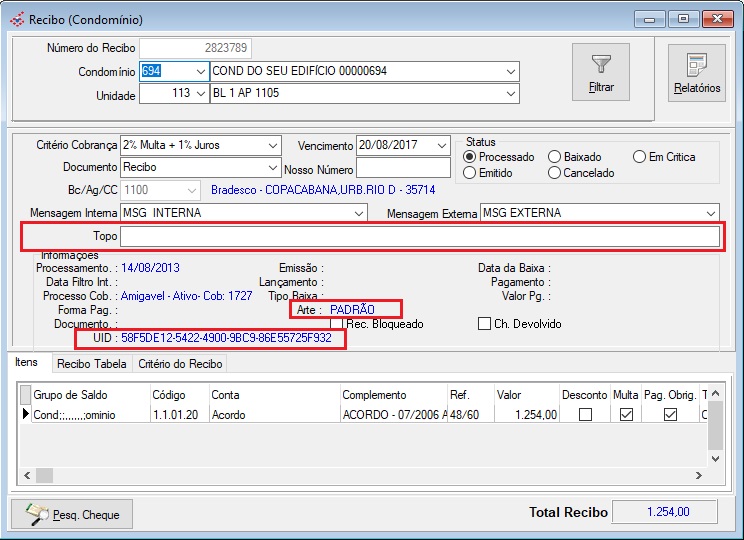Click the Filtrar funnel button
The height and width of the screenshot is (540, 744).
tap(601, 72)
